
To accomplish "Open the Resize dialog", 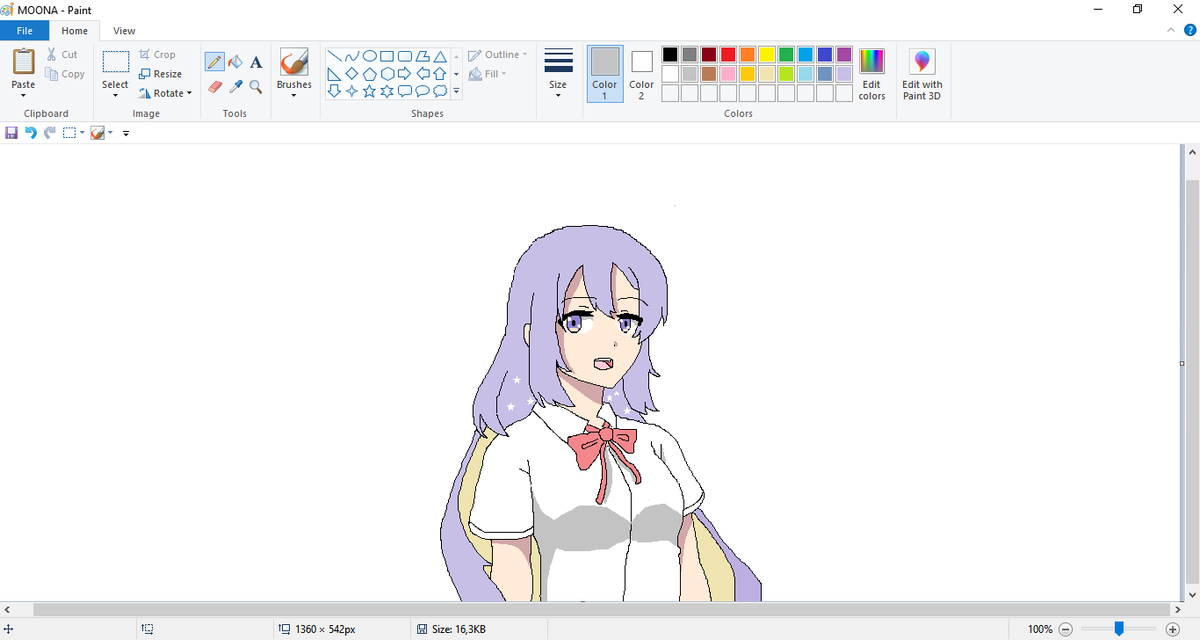I will pyautogui.click(x=160, y=74).
